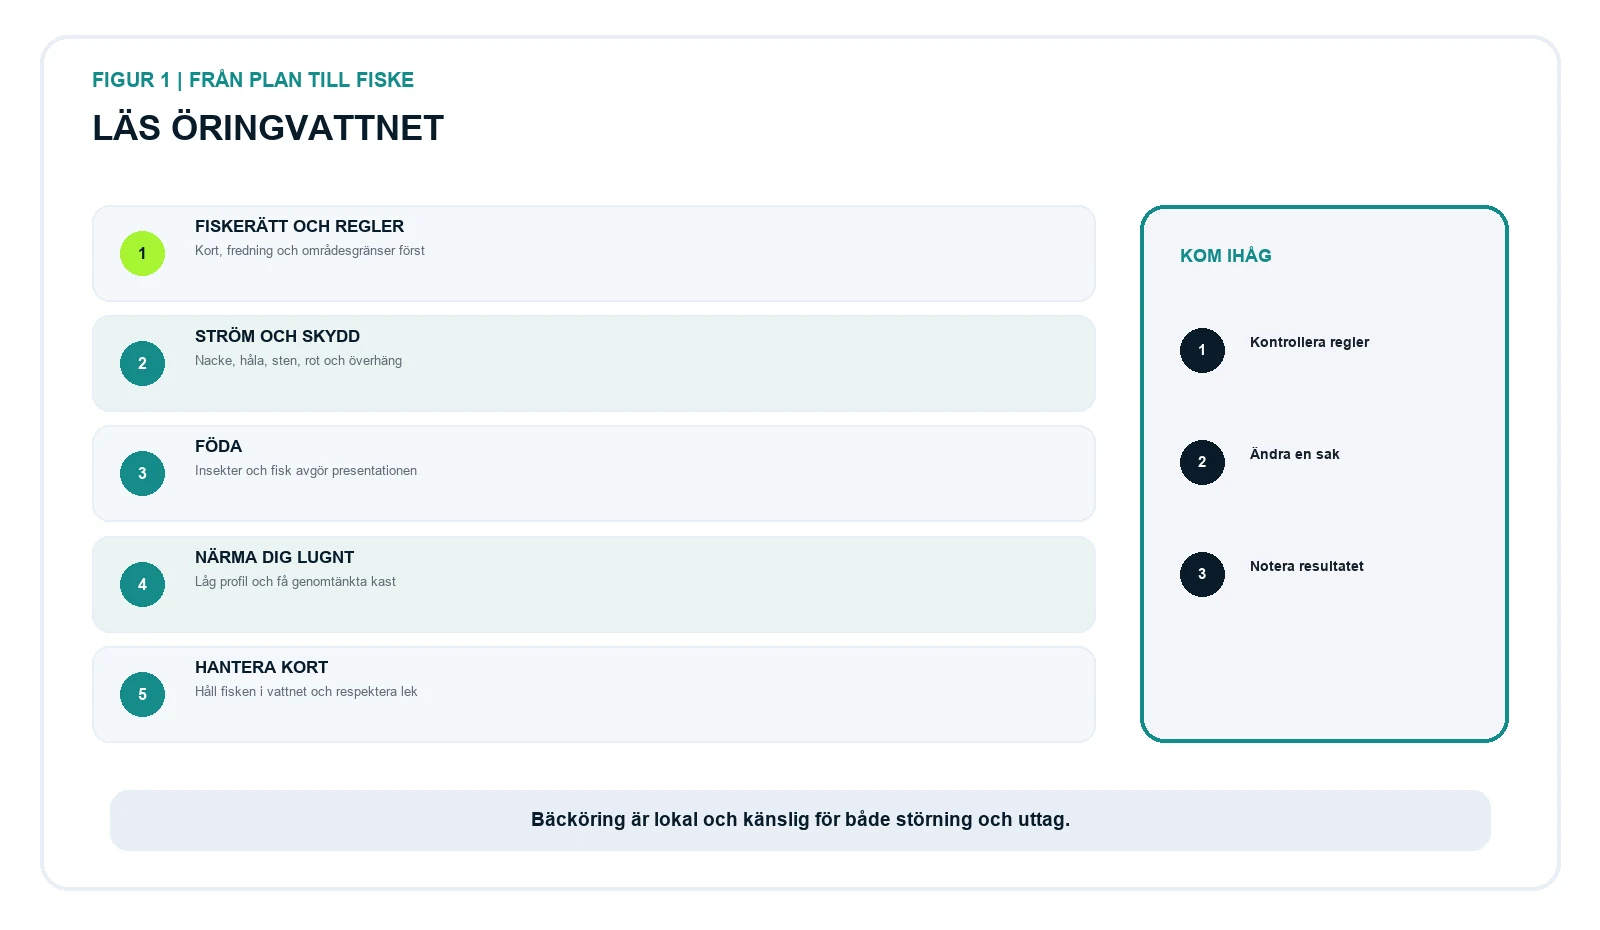This screenshot has height=930, width=1600.
Task: Click the Notera resultatet reminder text
Action: tap(1306, 566)
